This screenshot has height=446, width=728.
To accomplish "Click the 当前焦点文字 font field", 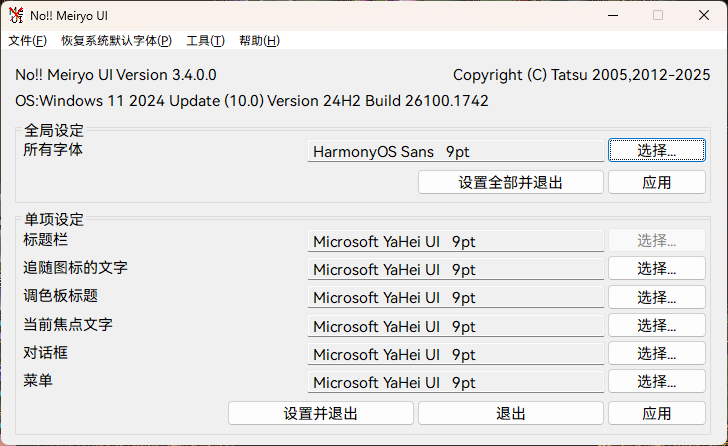I will 456,326.
